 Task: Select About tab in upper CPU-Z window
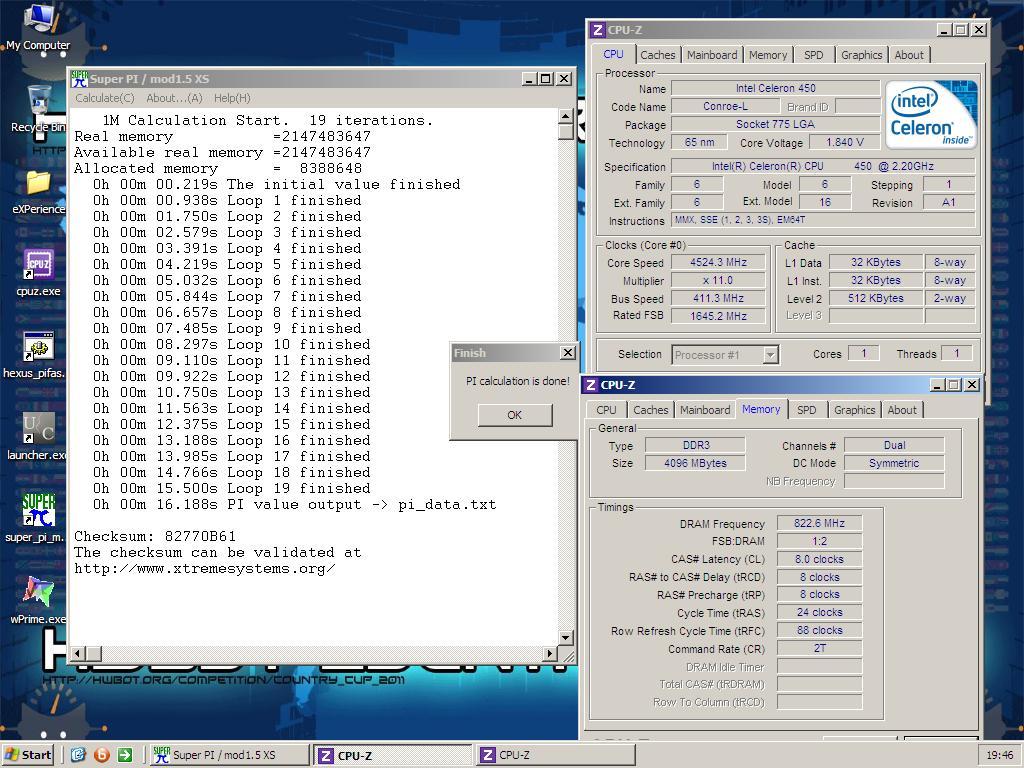(x=909, y=56)
